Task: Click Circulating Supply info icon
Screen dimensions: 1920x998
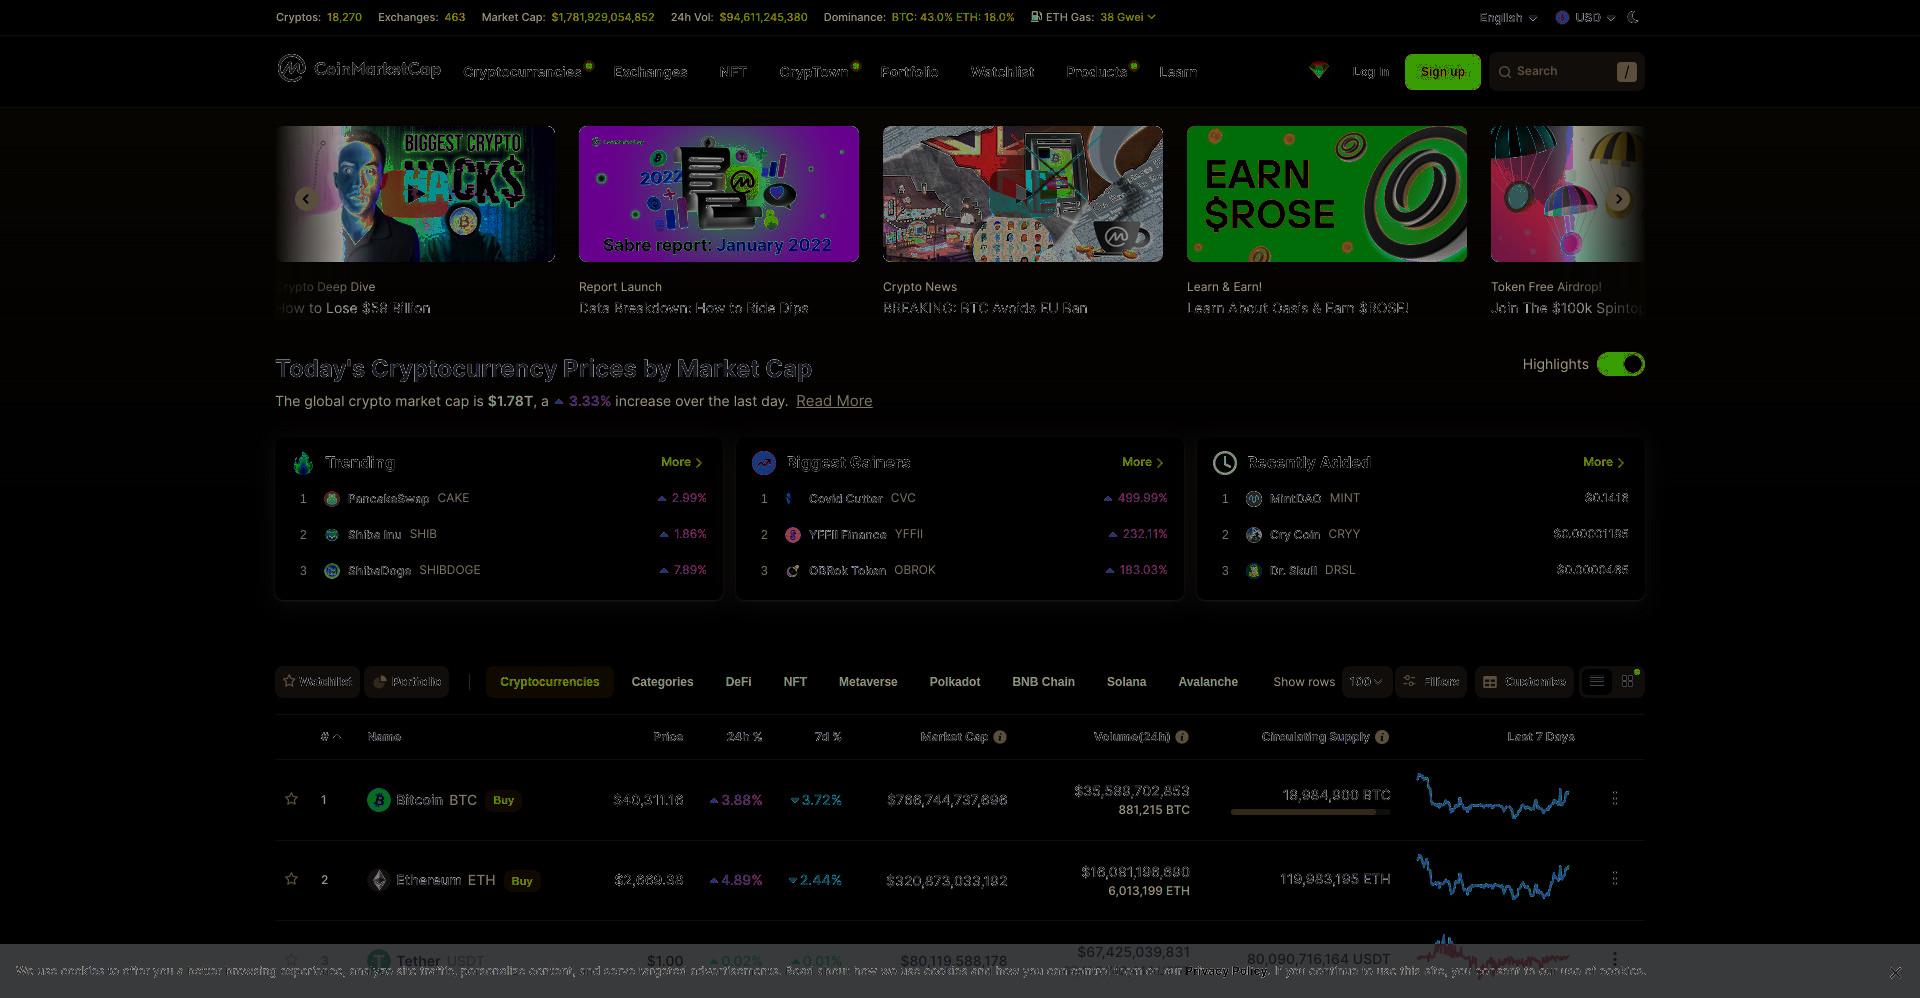Action: [1382, 737]
